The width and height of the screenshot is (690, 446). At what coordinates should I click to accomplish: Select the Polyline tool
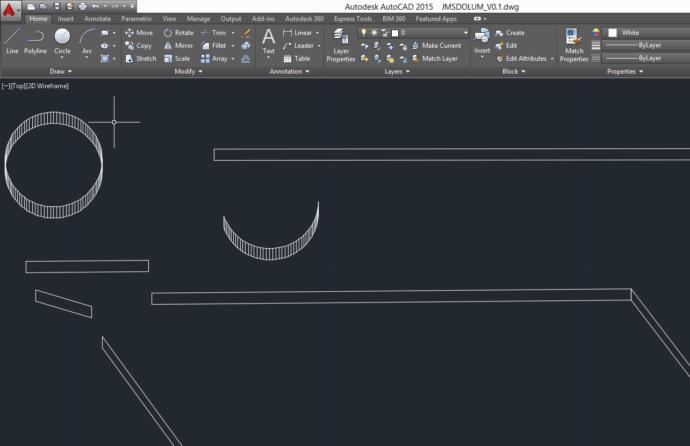[35, 41]
